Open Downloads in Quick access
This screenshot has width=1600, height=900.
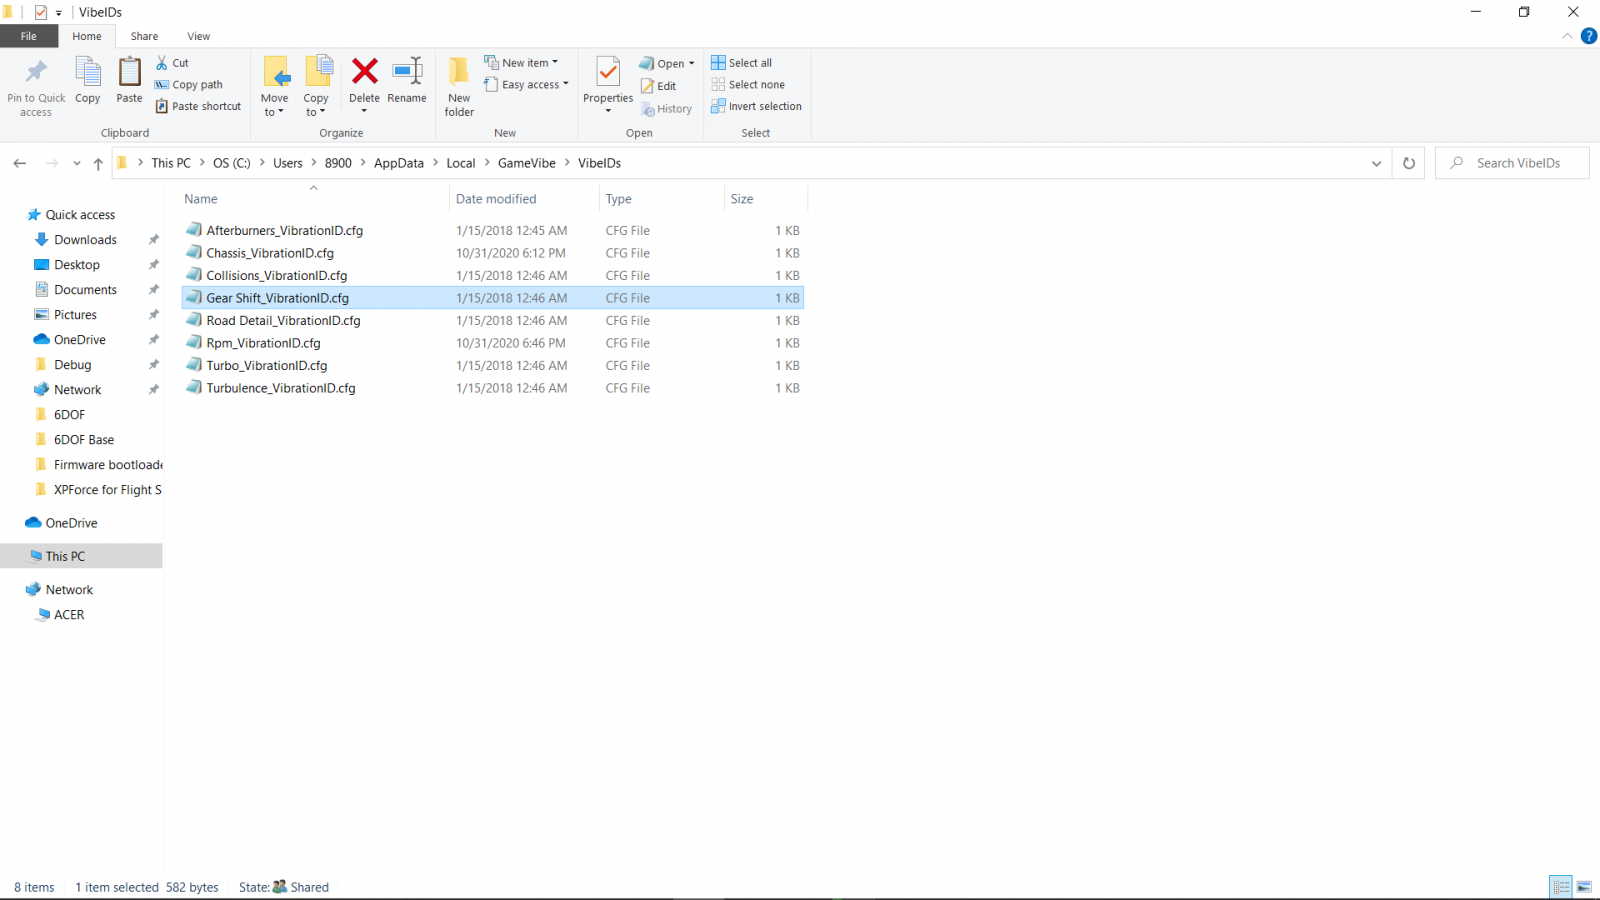(85, 240)
